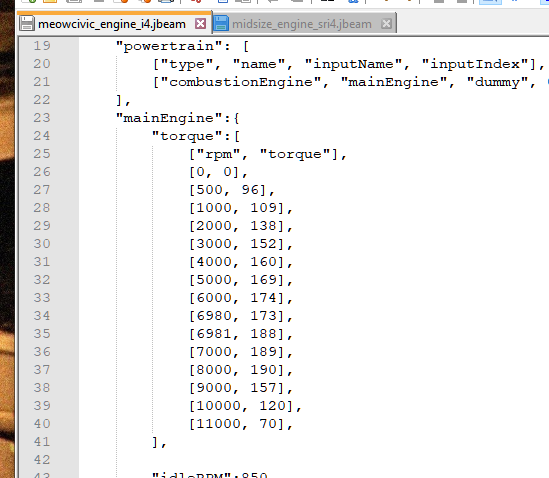This screenshot has width=549, height=478.
Task: Click the blue disk icon on midsize_engine_sri4.jbeam tab
Action: click(221, 24)
